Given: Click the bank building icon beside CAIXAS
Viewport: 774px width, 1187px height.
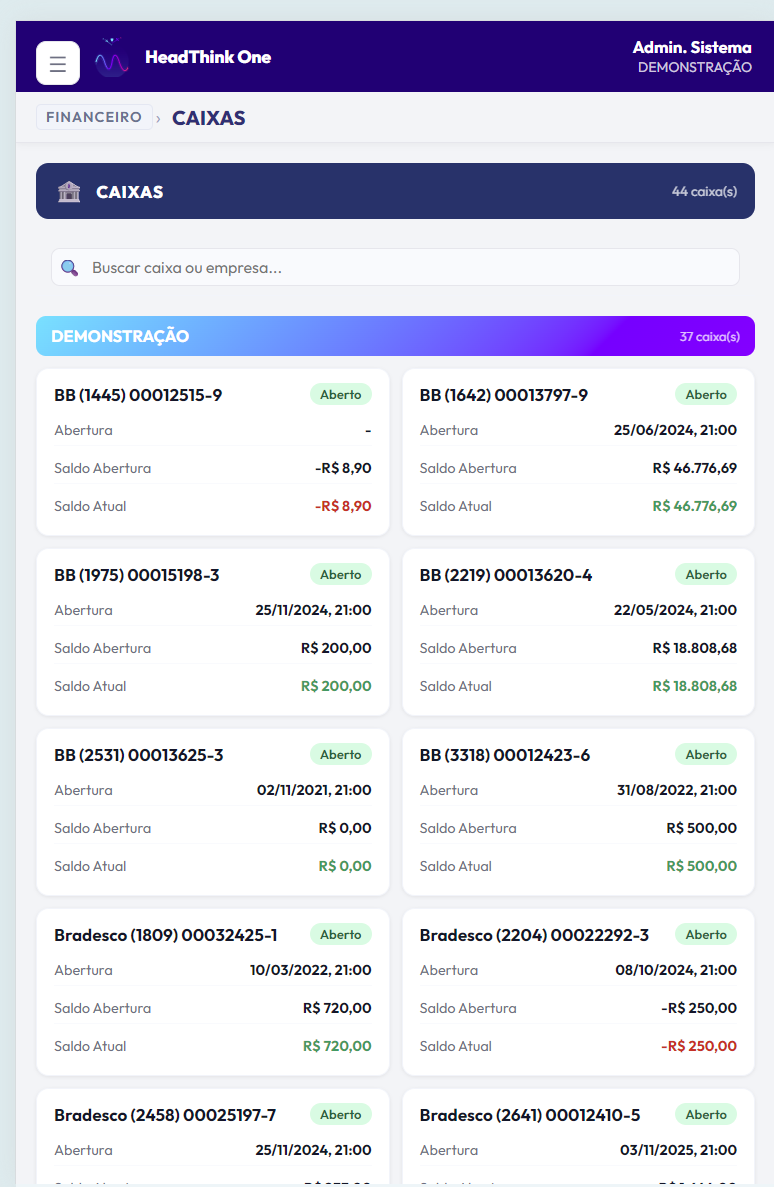Looking at the screenshot, I should pyautogui.click(x=69, y=192).
